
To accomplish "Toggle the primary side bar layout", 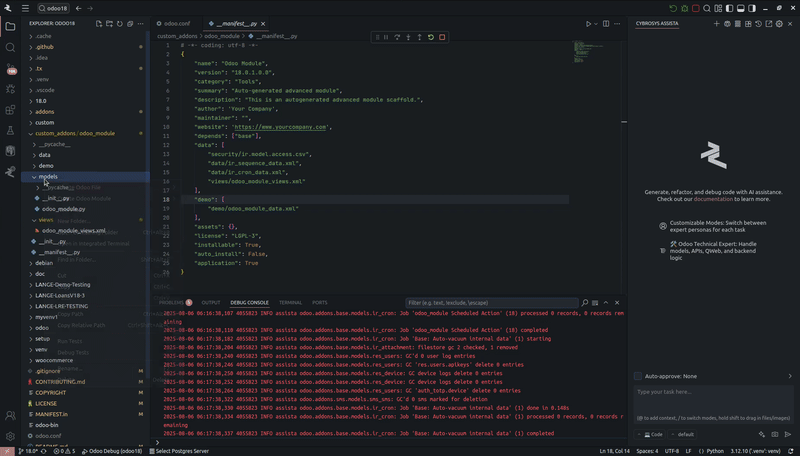I will coord(730,8).
